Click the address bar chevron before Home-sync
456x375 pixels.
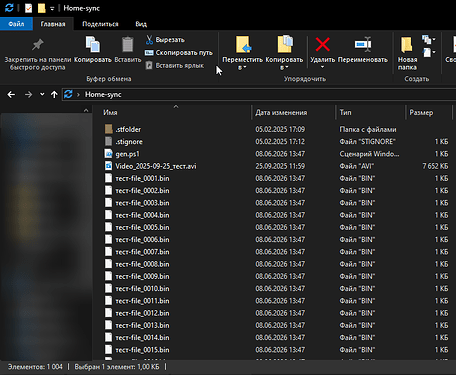(78, 95)
